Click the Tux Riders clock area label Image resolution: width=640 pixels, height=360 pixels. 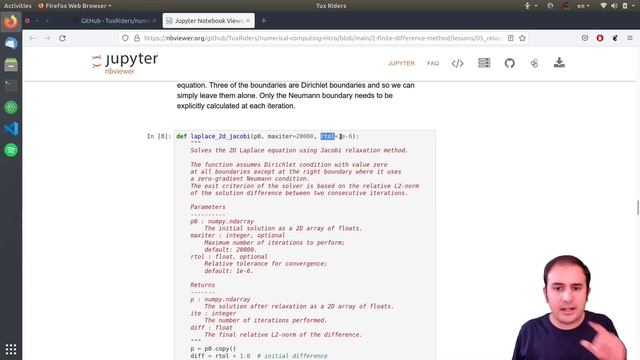coord(331,6)
